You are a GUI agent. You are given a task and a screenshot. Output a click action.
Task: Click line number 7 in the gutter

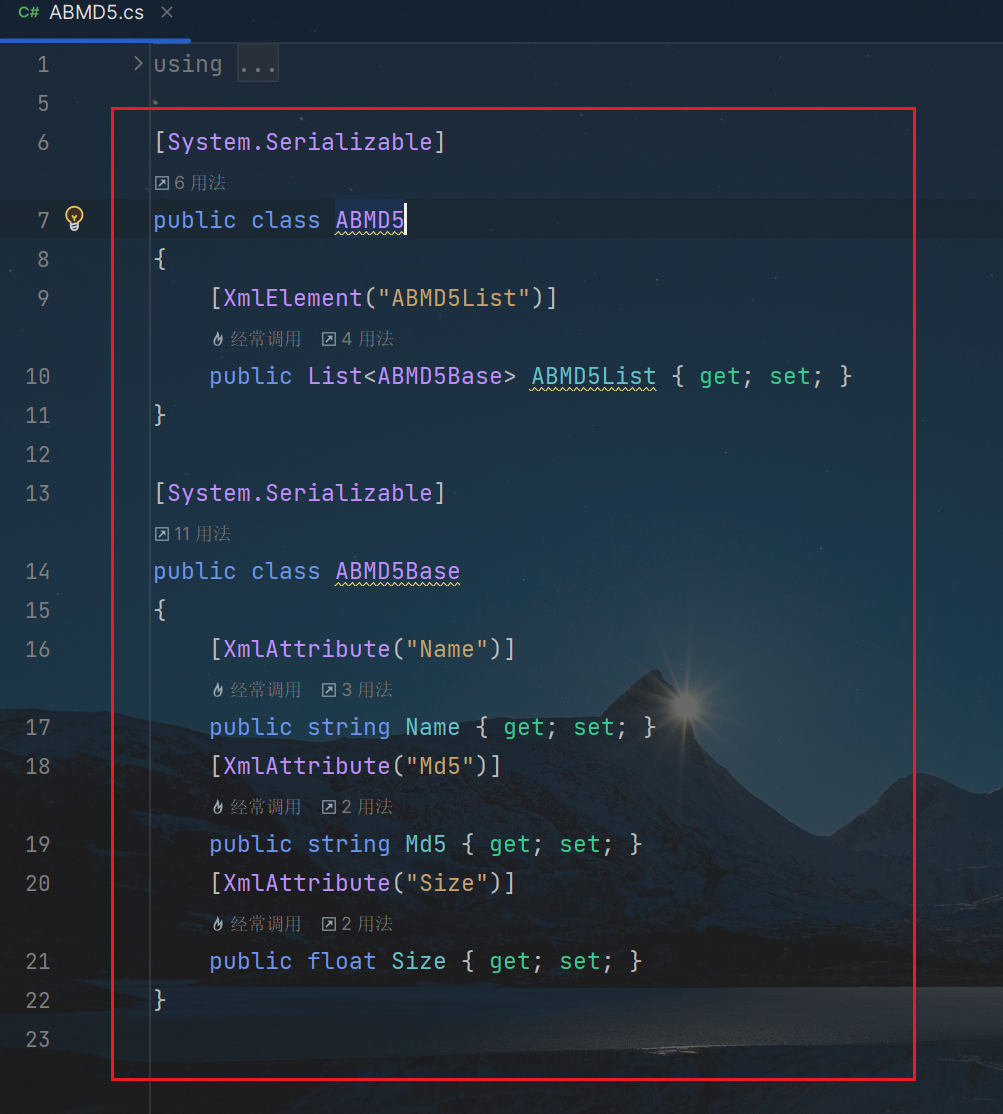point(43,220)
